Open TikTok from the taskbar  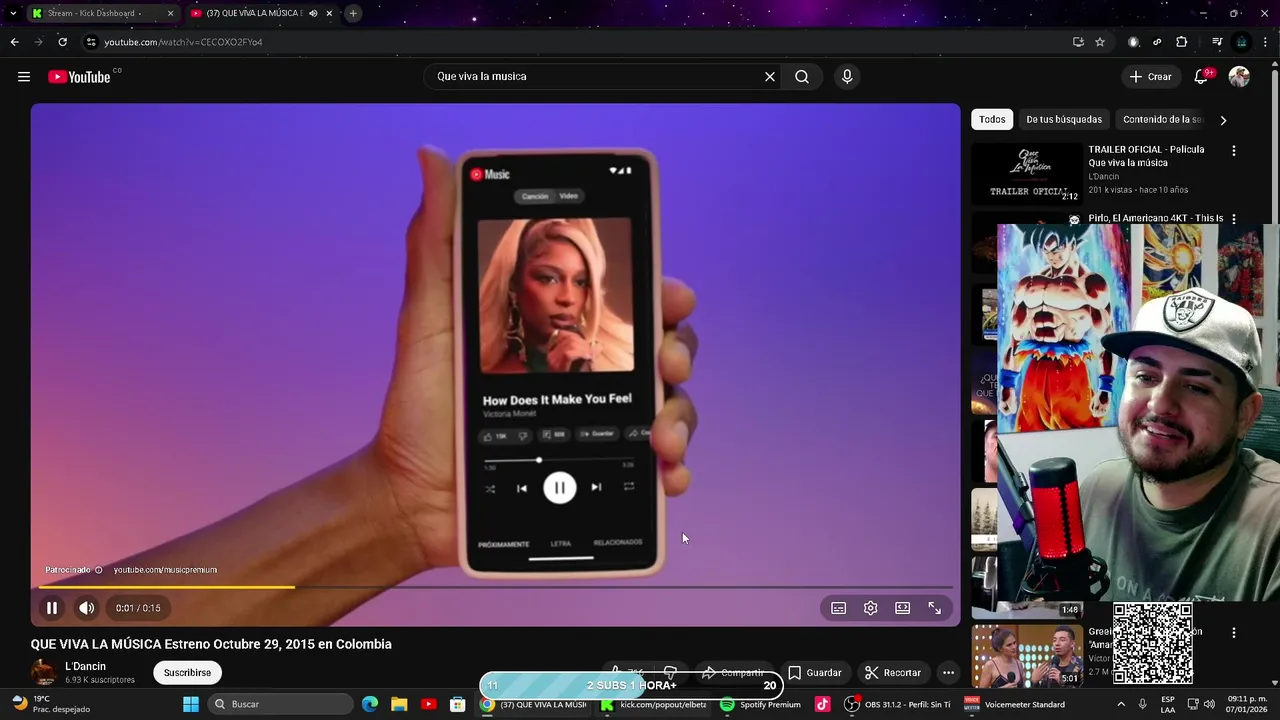click(822, 704)
